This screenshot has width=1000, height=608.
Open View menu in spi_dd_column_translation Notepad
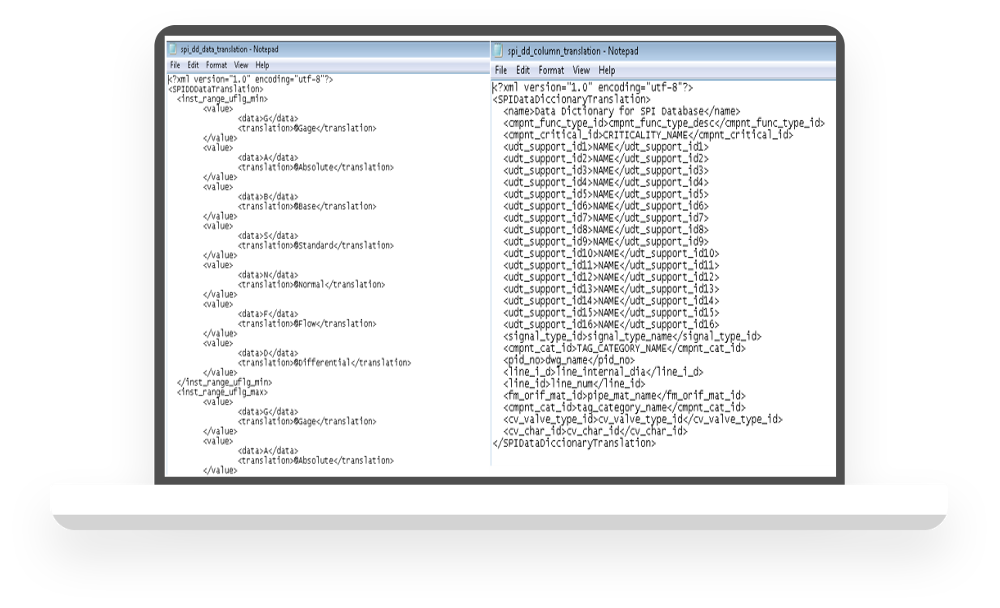[x=581, y=71]
